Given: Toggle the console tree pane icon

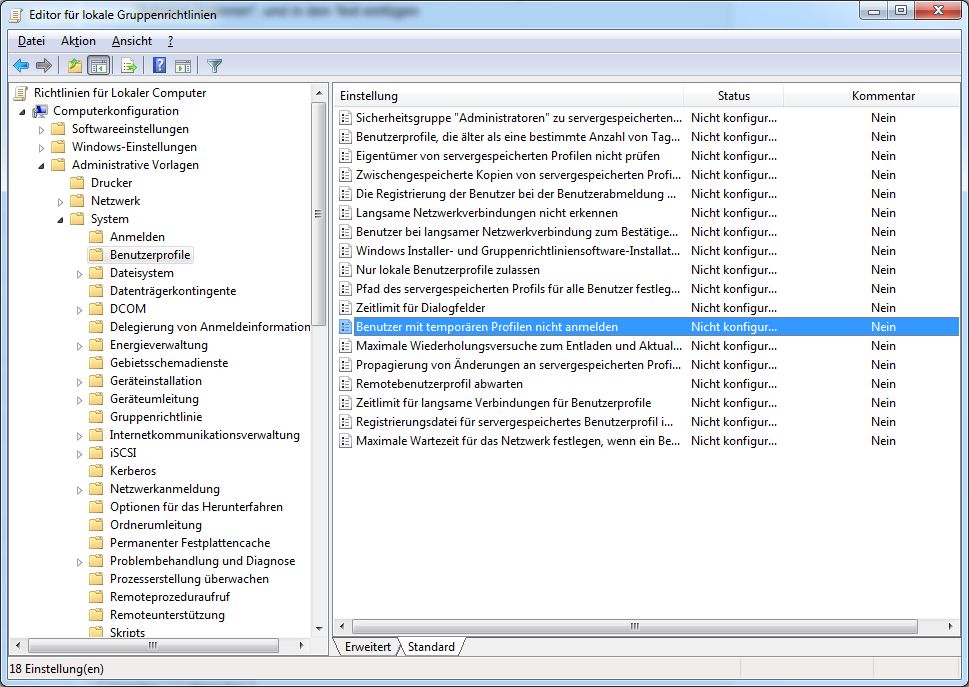Looking at the screenshot, I should 99,65.
